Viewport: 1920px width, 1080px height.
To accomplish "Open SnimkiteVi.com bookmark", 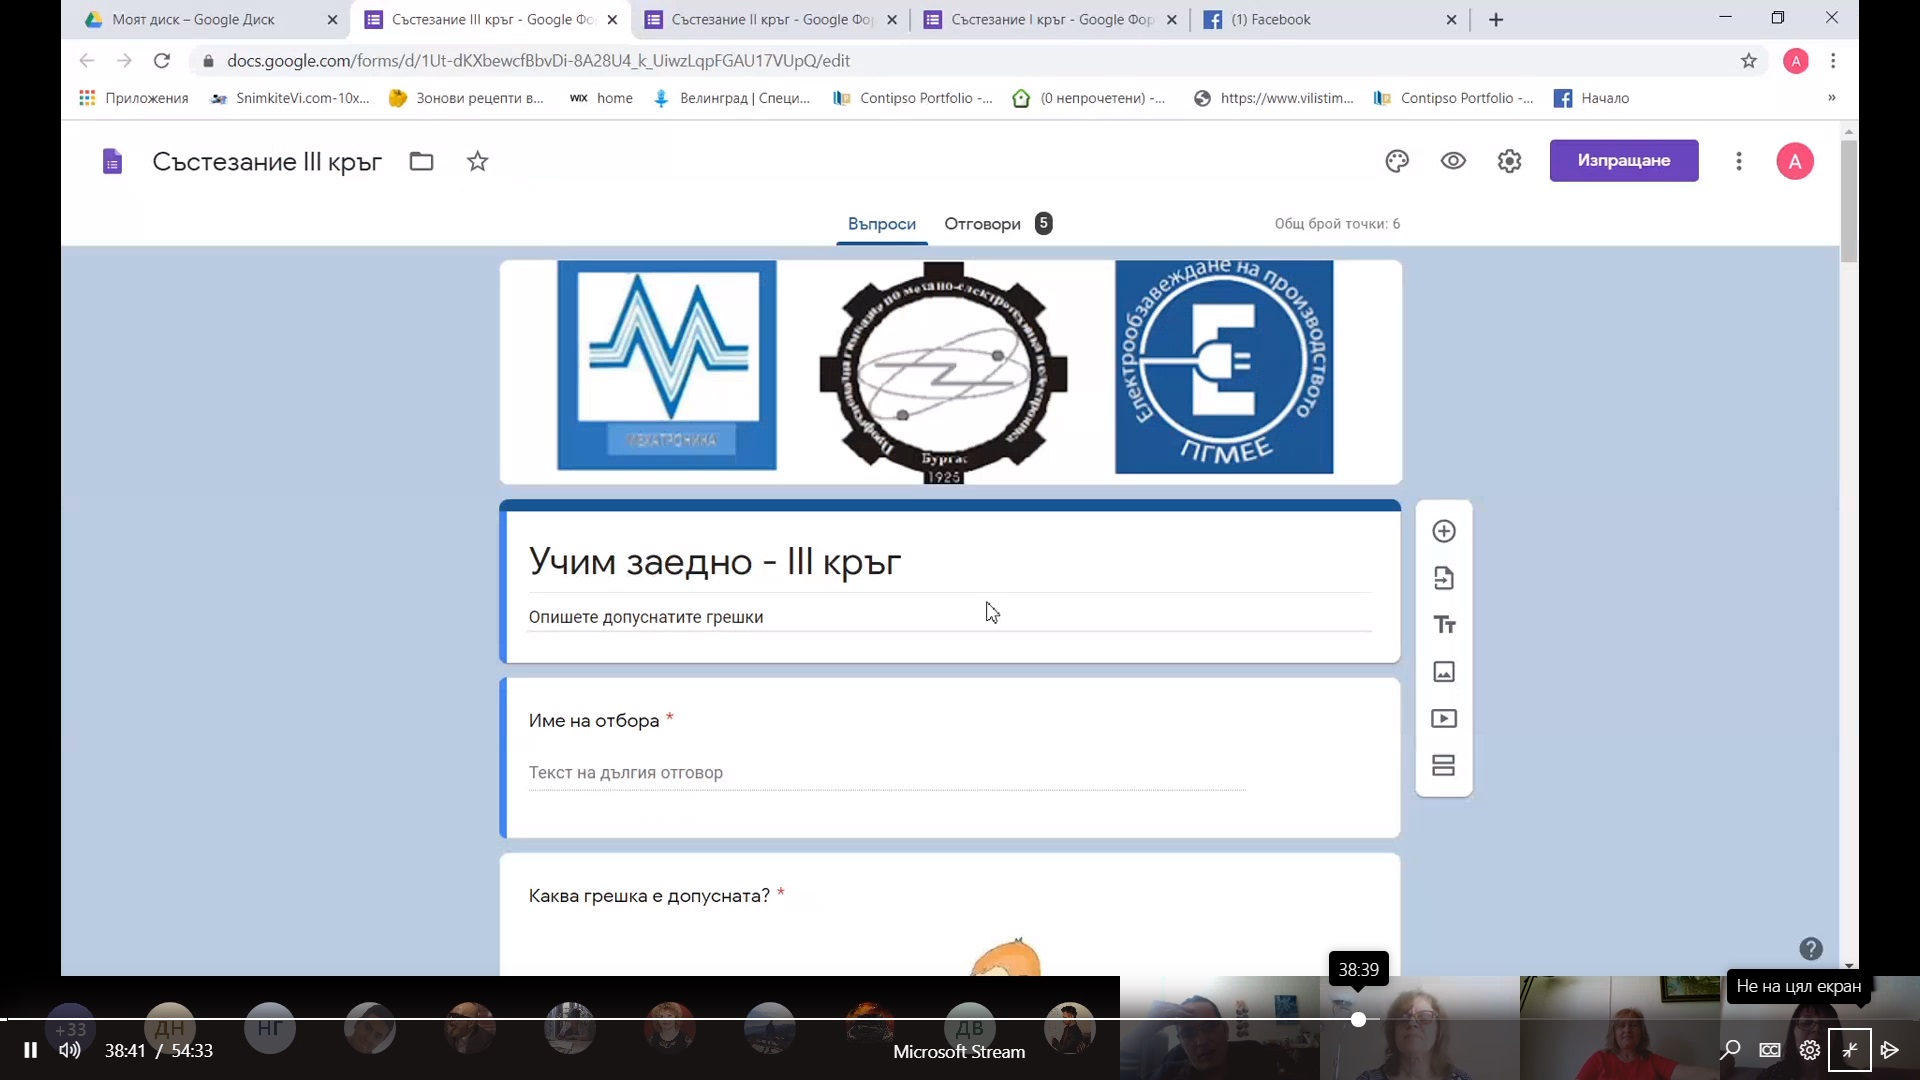I will coord(290,98).
